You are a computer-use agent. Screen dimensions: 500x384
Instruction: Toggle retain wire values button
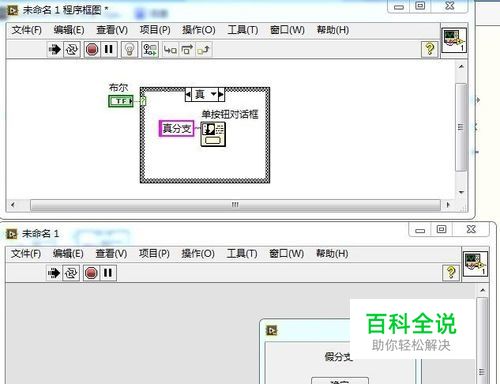150,50
